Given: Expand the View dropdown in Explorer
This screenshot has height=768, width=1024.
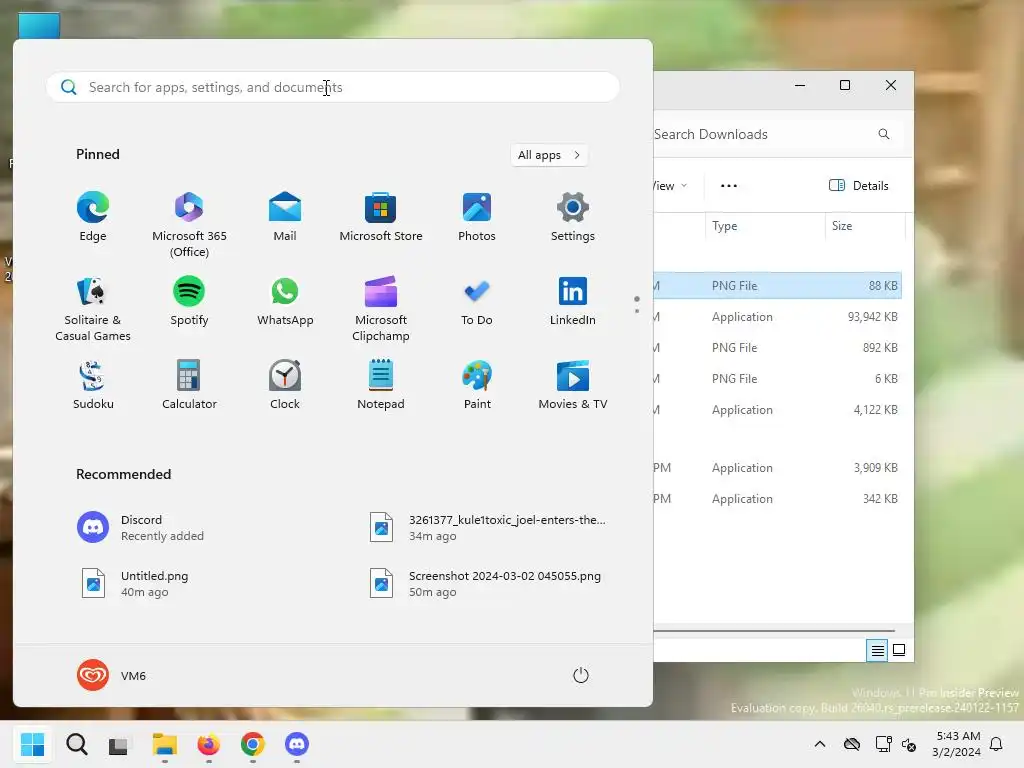Looking at the screenshot, I should [670, 185].
